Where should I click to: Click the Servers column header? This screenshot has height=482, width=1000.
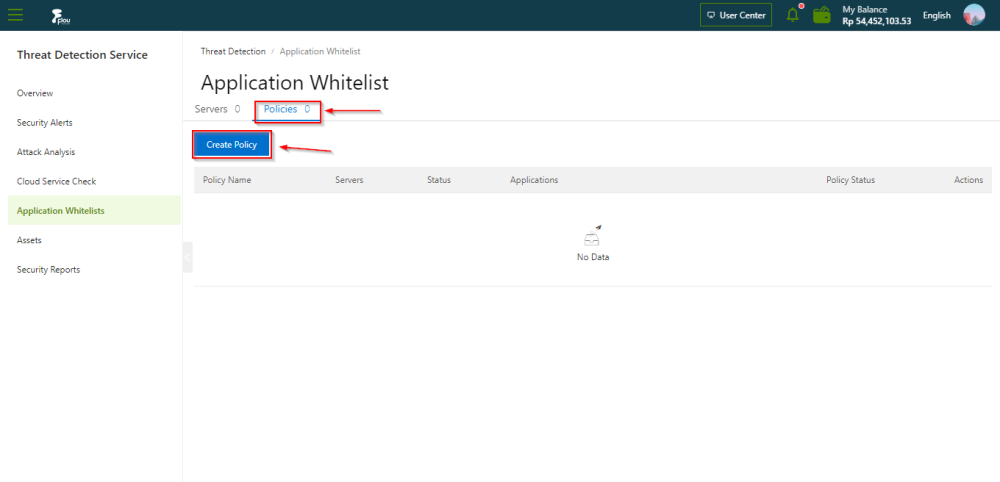pos(349,180)
